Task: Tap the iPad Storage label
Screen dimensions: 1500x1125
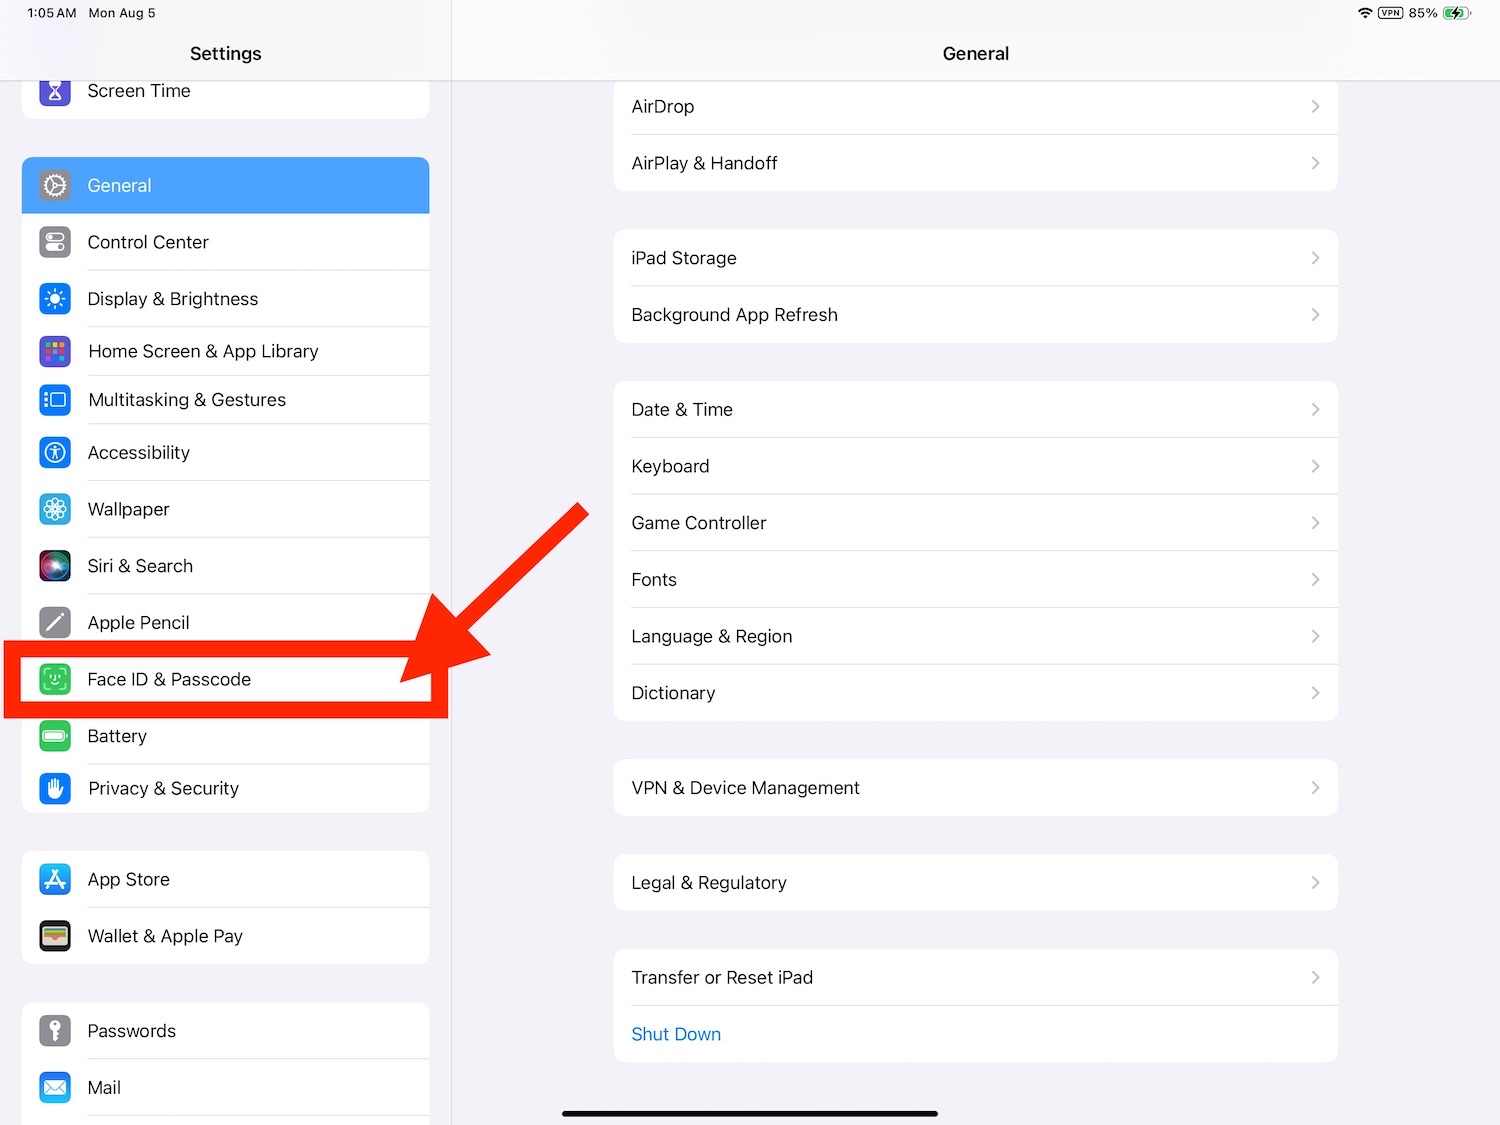Action: (684, 258)
